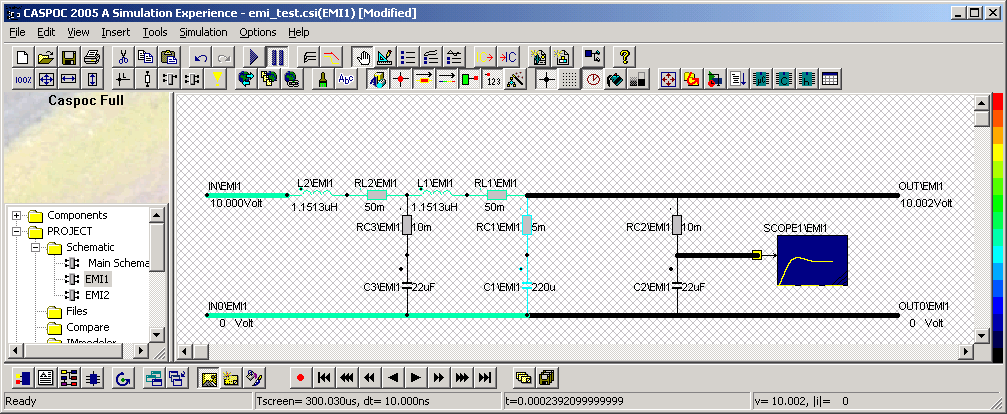
Task: Start simulation with the blue play arrow
Action: pos(255,57)
